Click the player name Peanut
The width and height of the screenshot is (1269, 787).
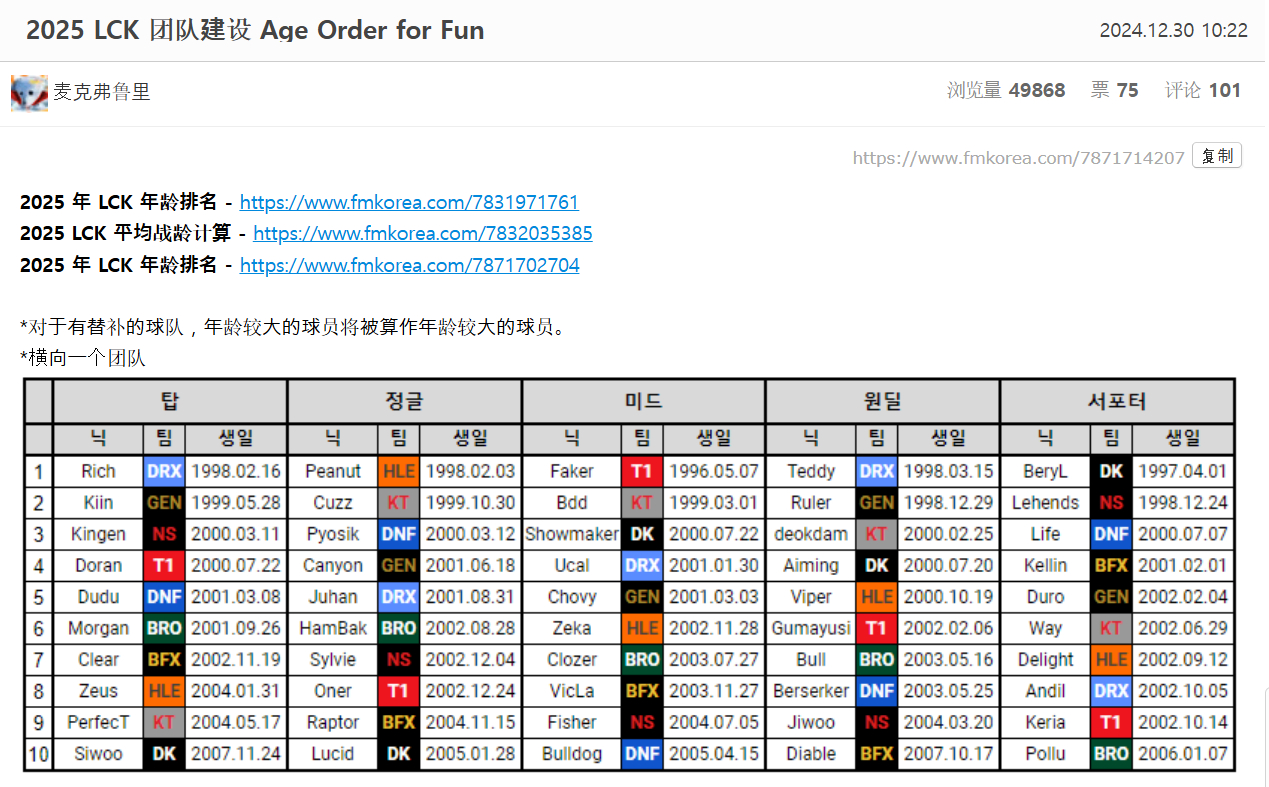tap(333, 471)
